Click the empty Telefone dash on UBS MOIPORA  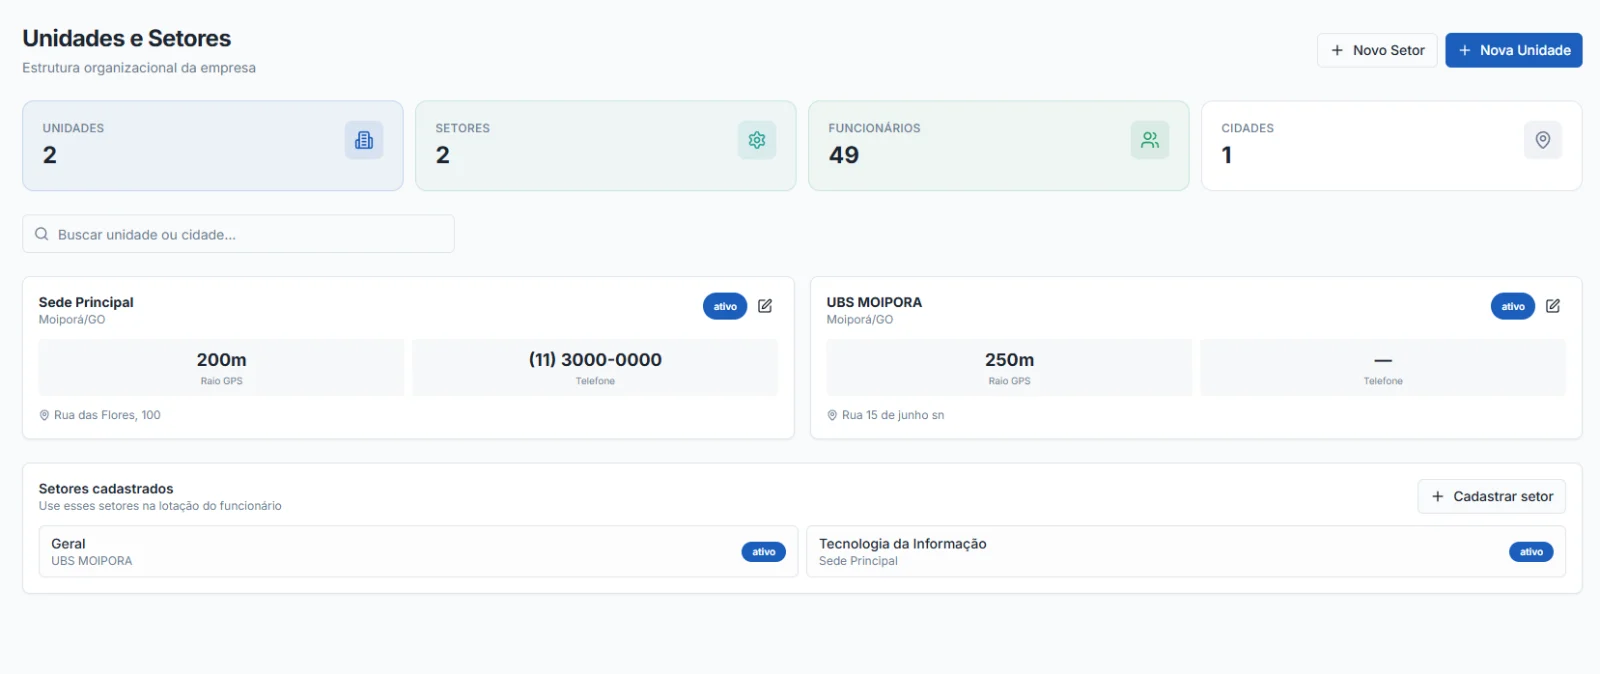(x=1383, y=360)
